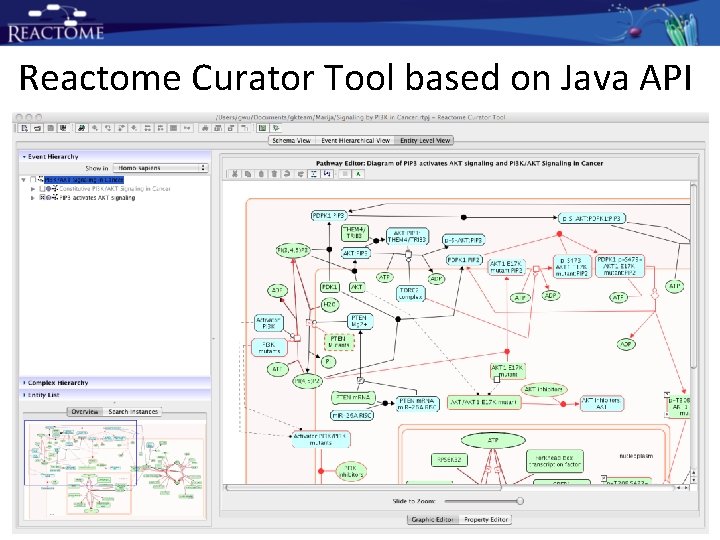Toggle checkbox beside PIP3 activates AKT signaling

[42, 197]
